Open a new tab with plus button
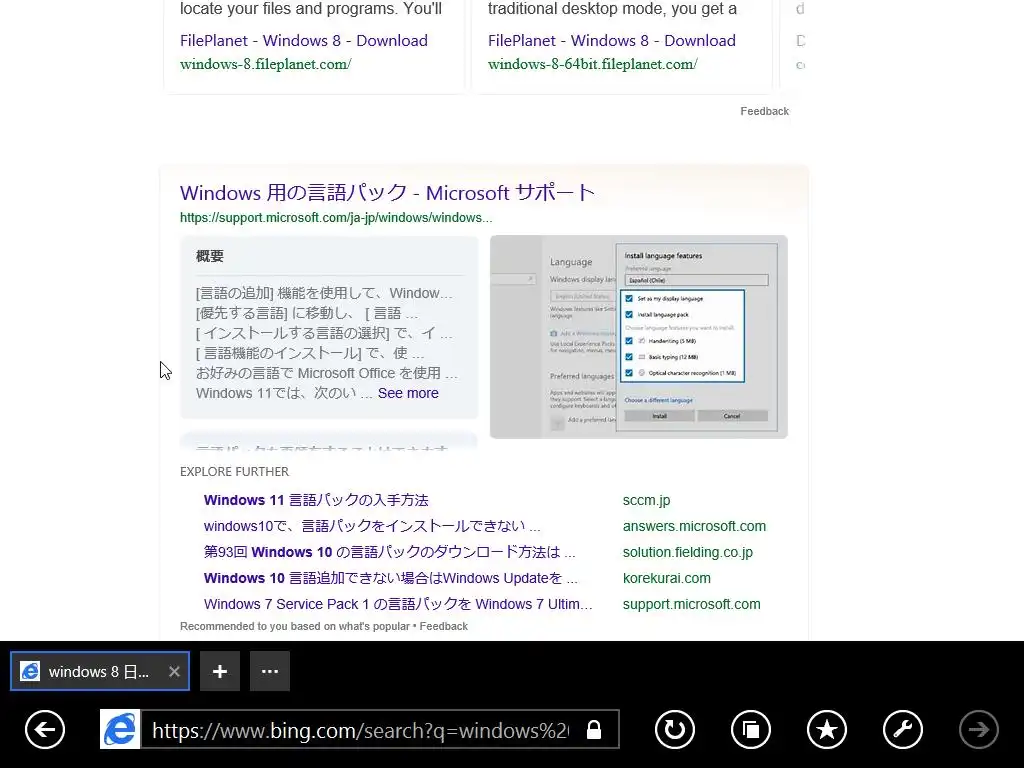This screenshot has height=768, width=1024. [220, 671]
